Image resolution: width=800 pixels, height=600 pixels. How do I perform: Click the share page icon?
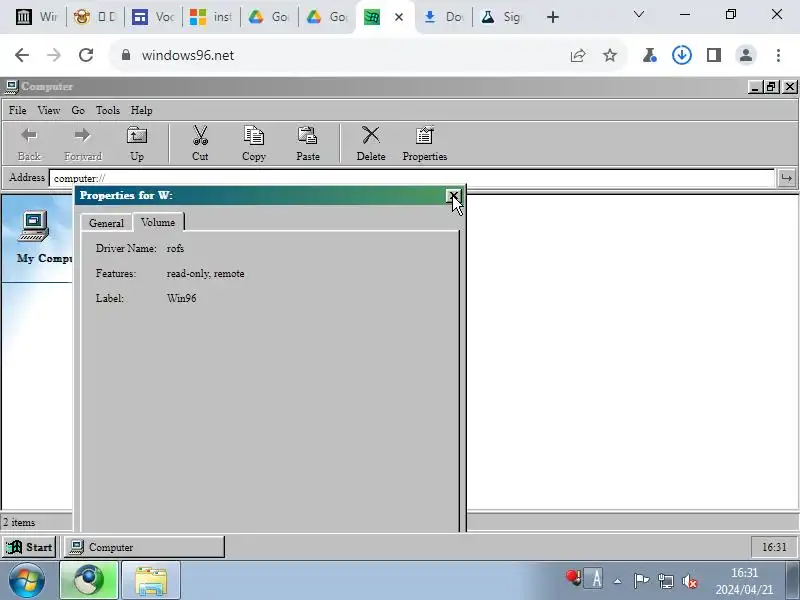click(x=578, y=55)
